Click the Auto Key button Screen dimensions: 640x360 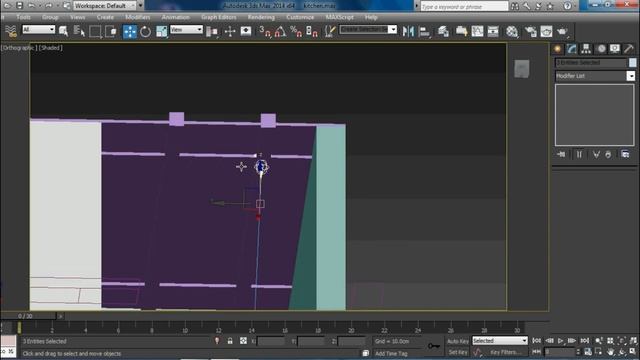point(458,341)
